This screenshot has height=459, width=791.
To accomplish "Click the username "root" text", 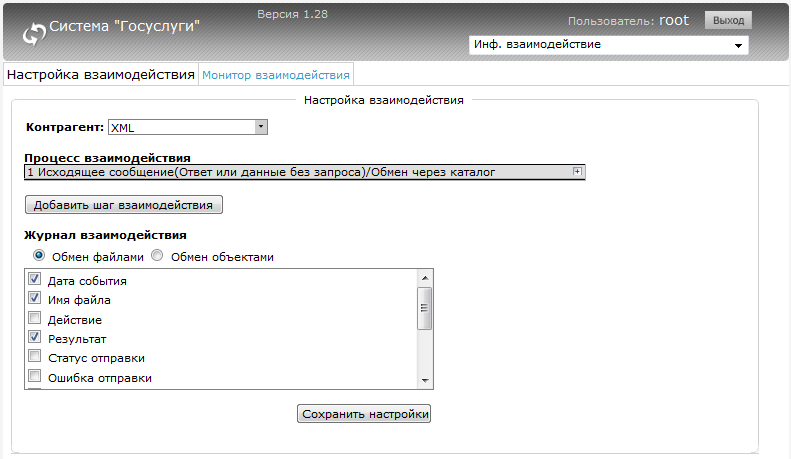I will pyautogui.click(x=674, y=20).
